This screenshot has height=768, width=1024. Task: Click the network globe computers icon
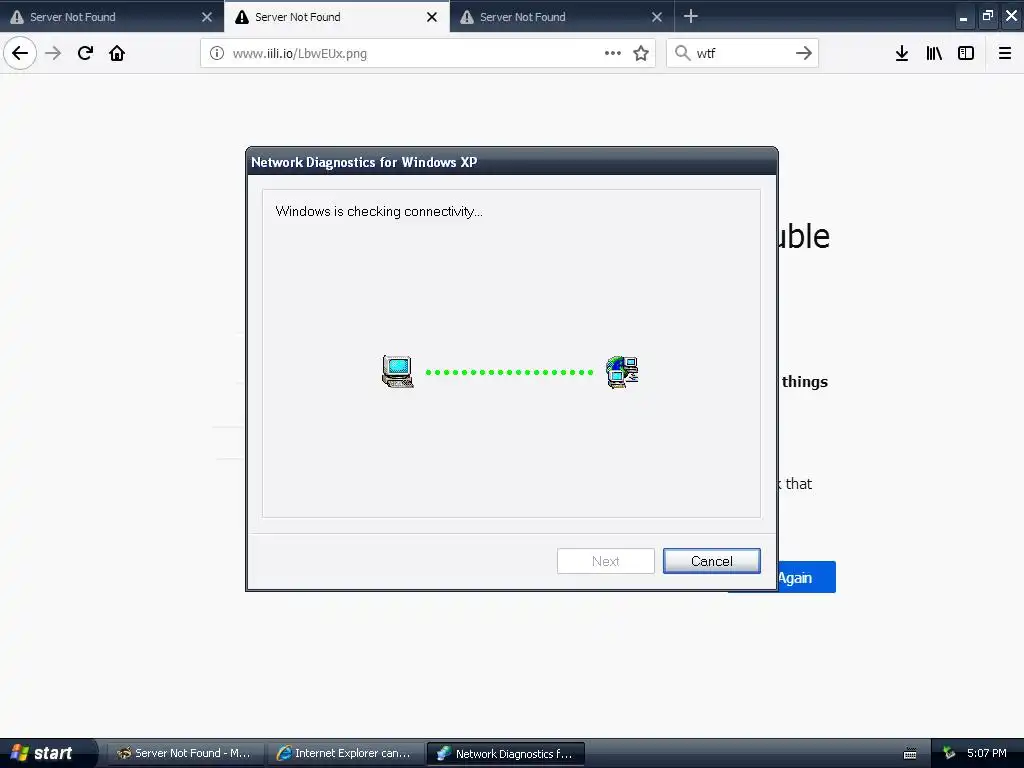pyautogui.click(x=622, y=372)
